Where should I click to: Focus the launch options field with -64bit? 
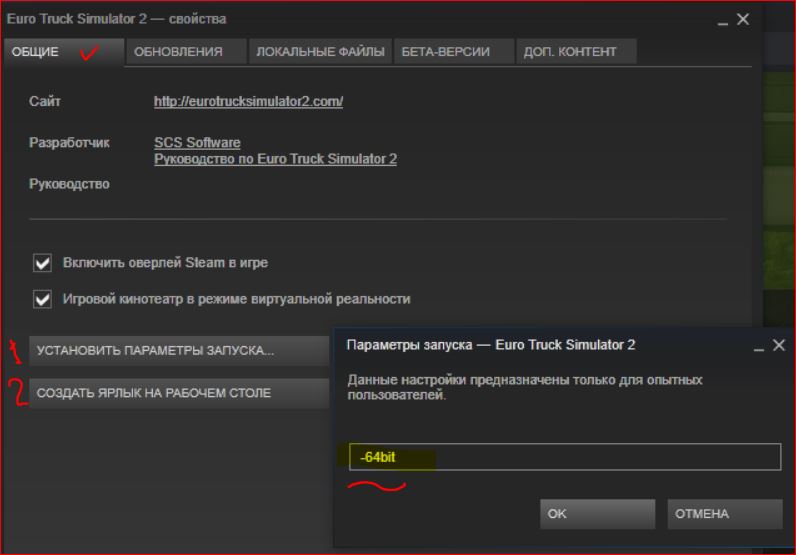tap(565, 457)
